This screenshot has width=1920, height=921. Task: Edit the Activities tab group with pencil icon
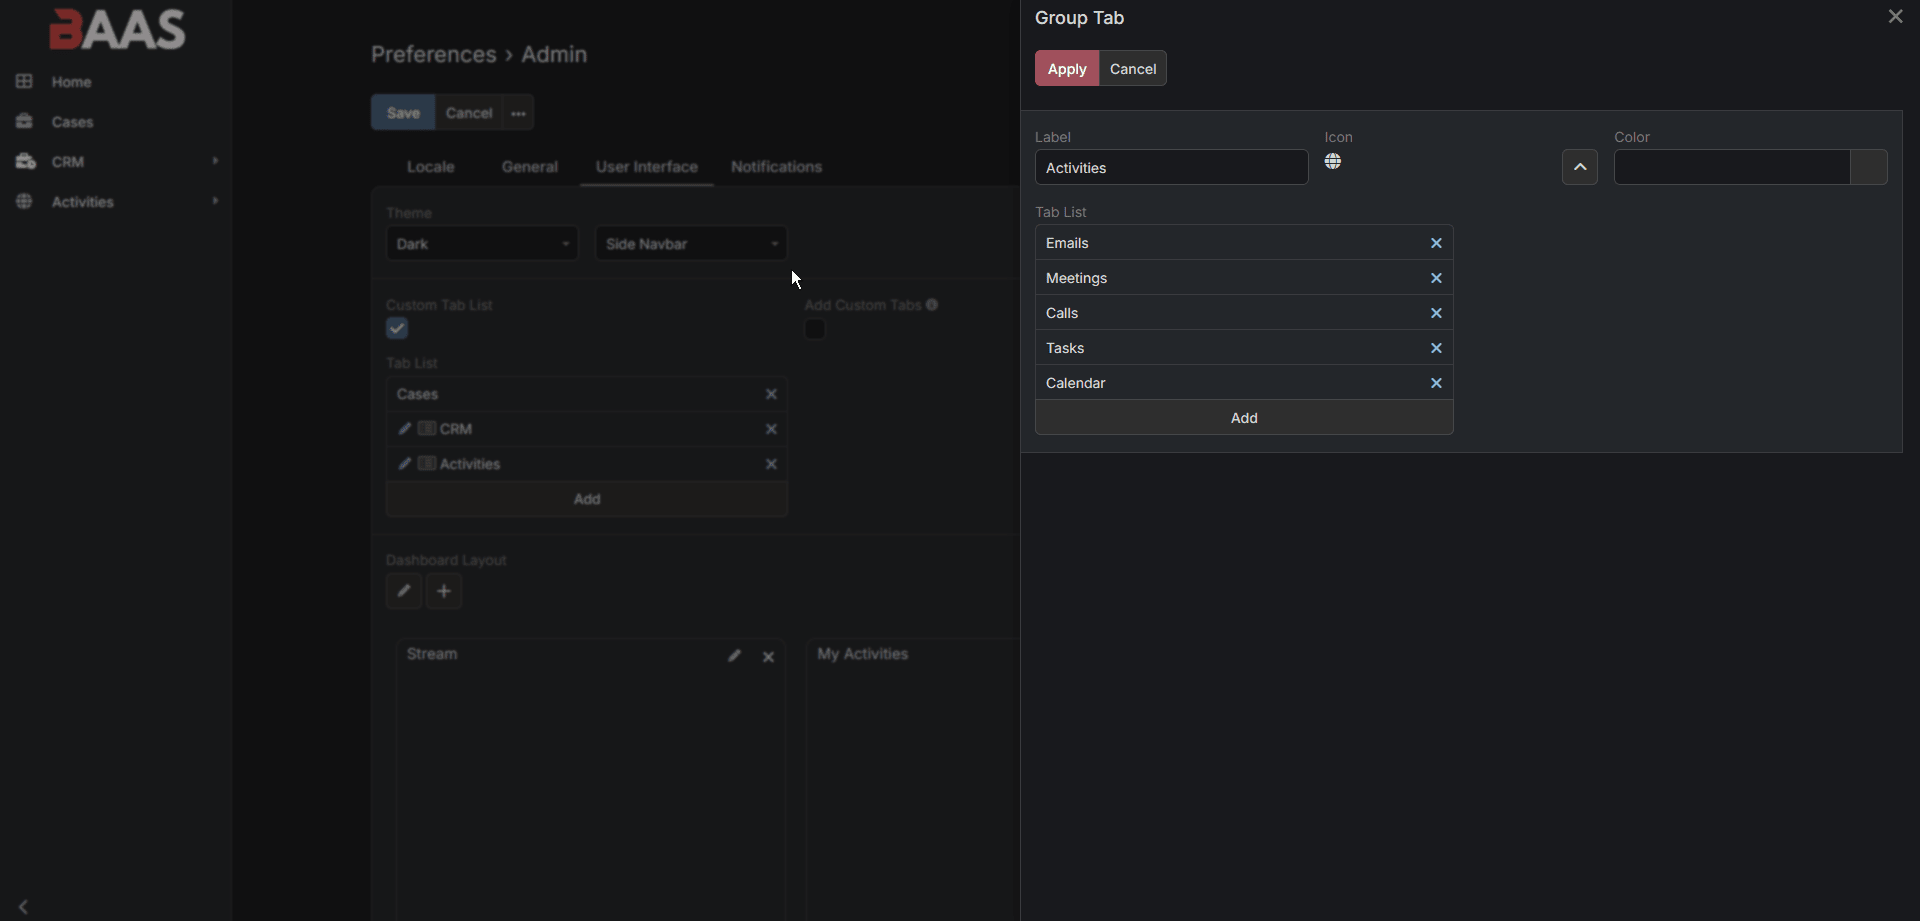(405, 464)
